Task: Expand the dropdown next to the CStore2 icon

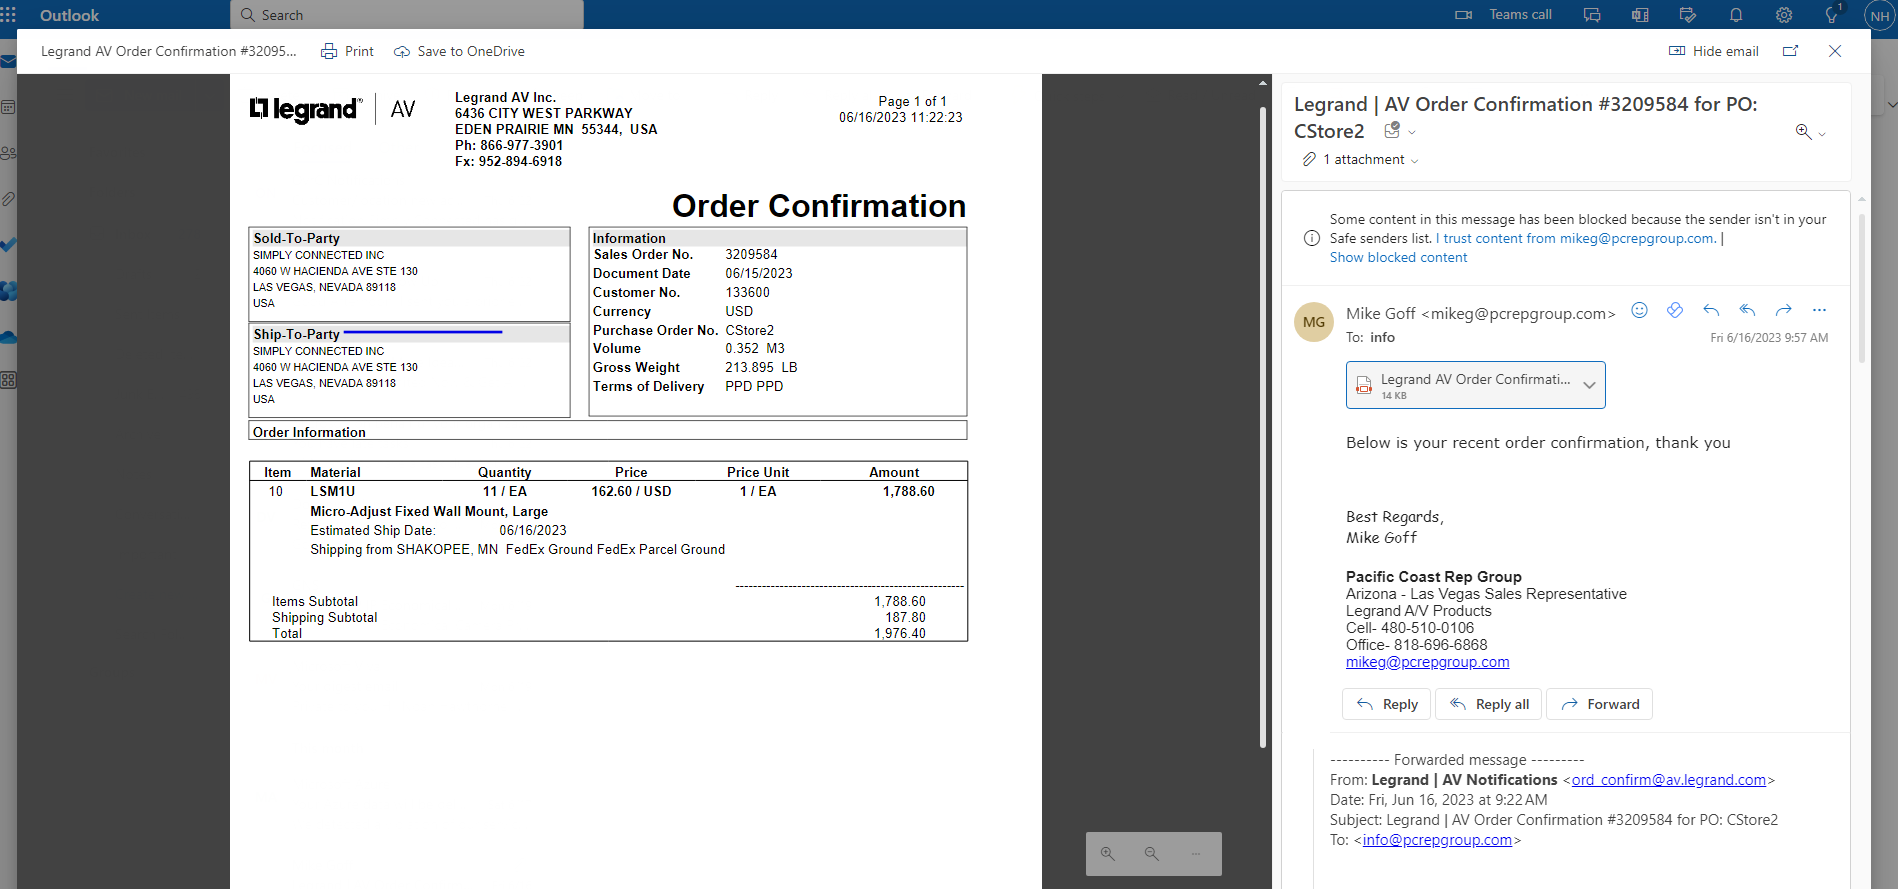Action: (x=1412, y=132)
